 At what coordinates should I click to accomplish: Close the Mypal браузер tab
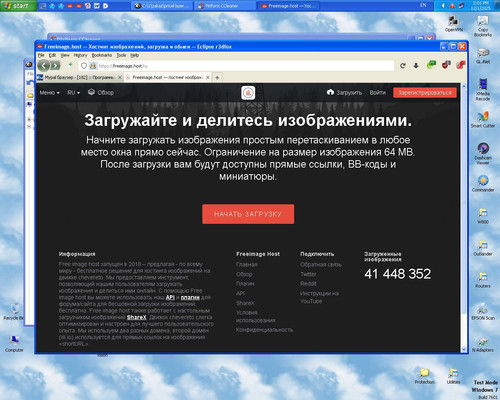click(x=120, y=77)
